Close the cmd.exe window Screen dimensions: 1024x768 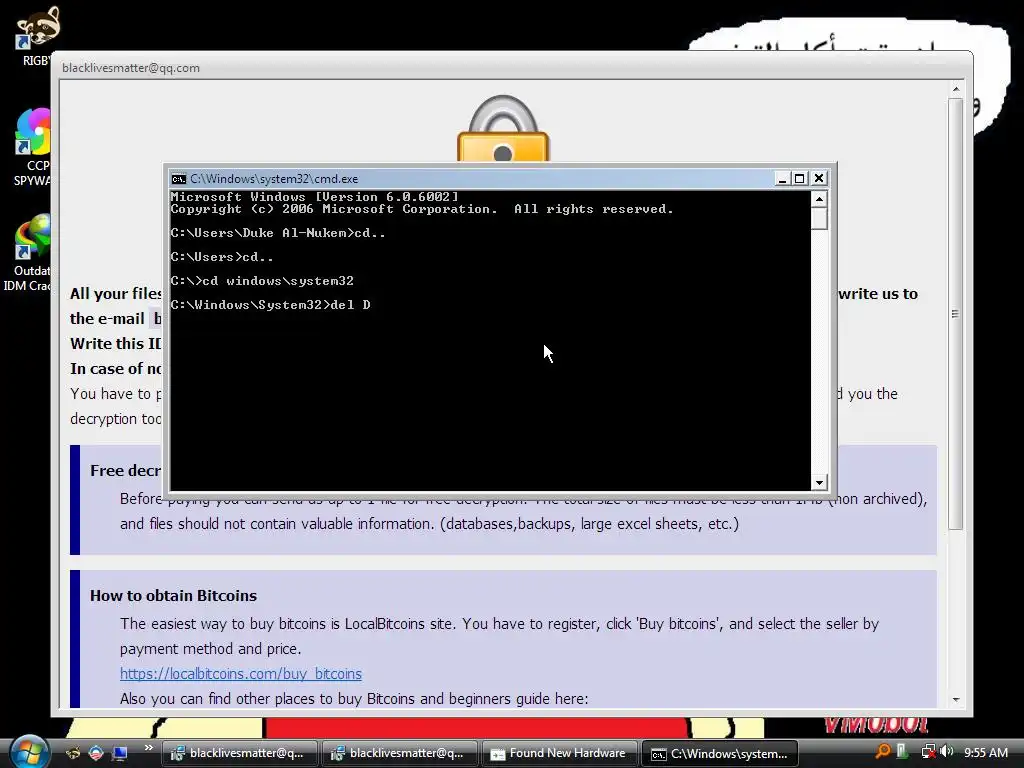tap(819, 178)
